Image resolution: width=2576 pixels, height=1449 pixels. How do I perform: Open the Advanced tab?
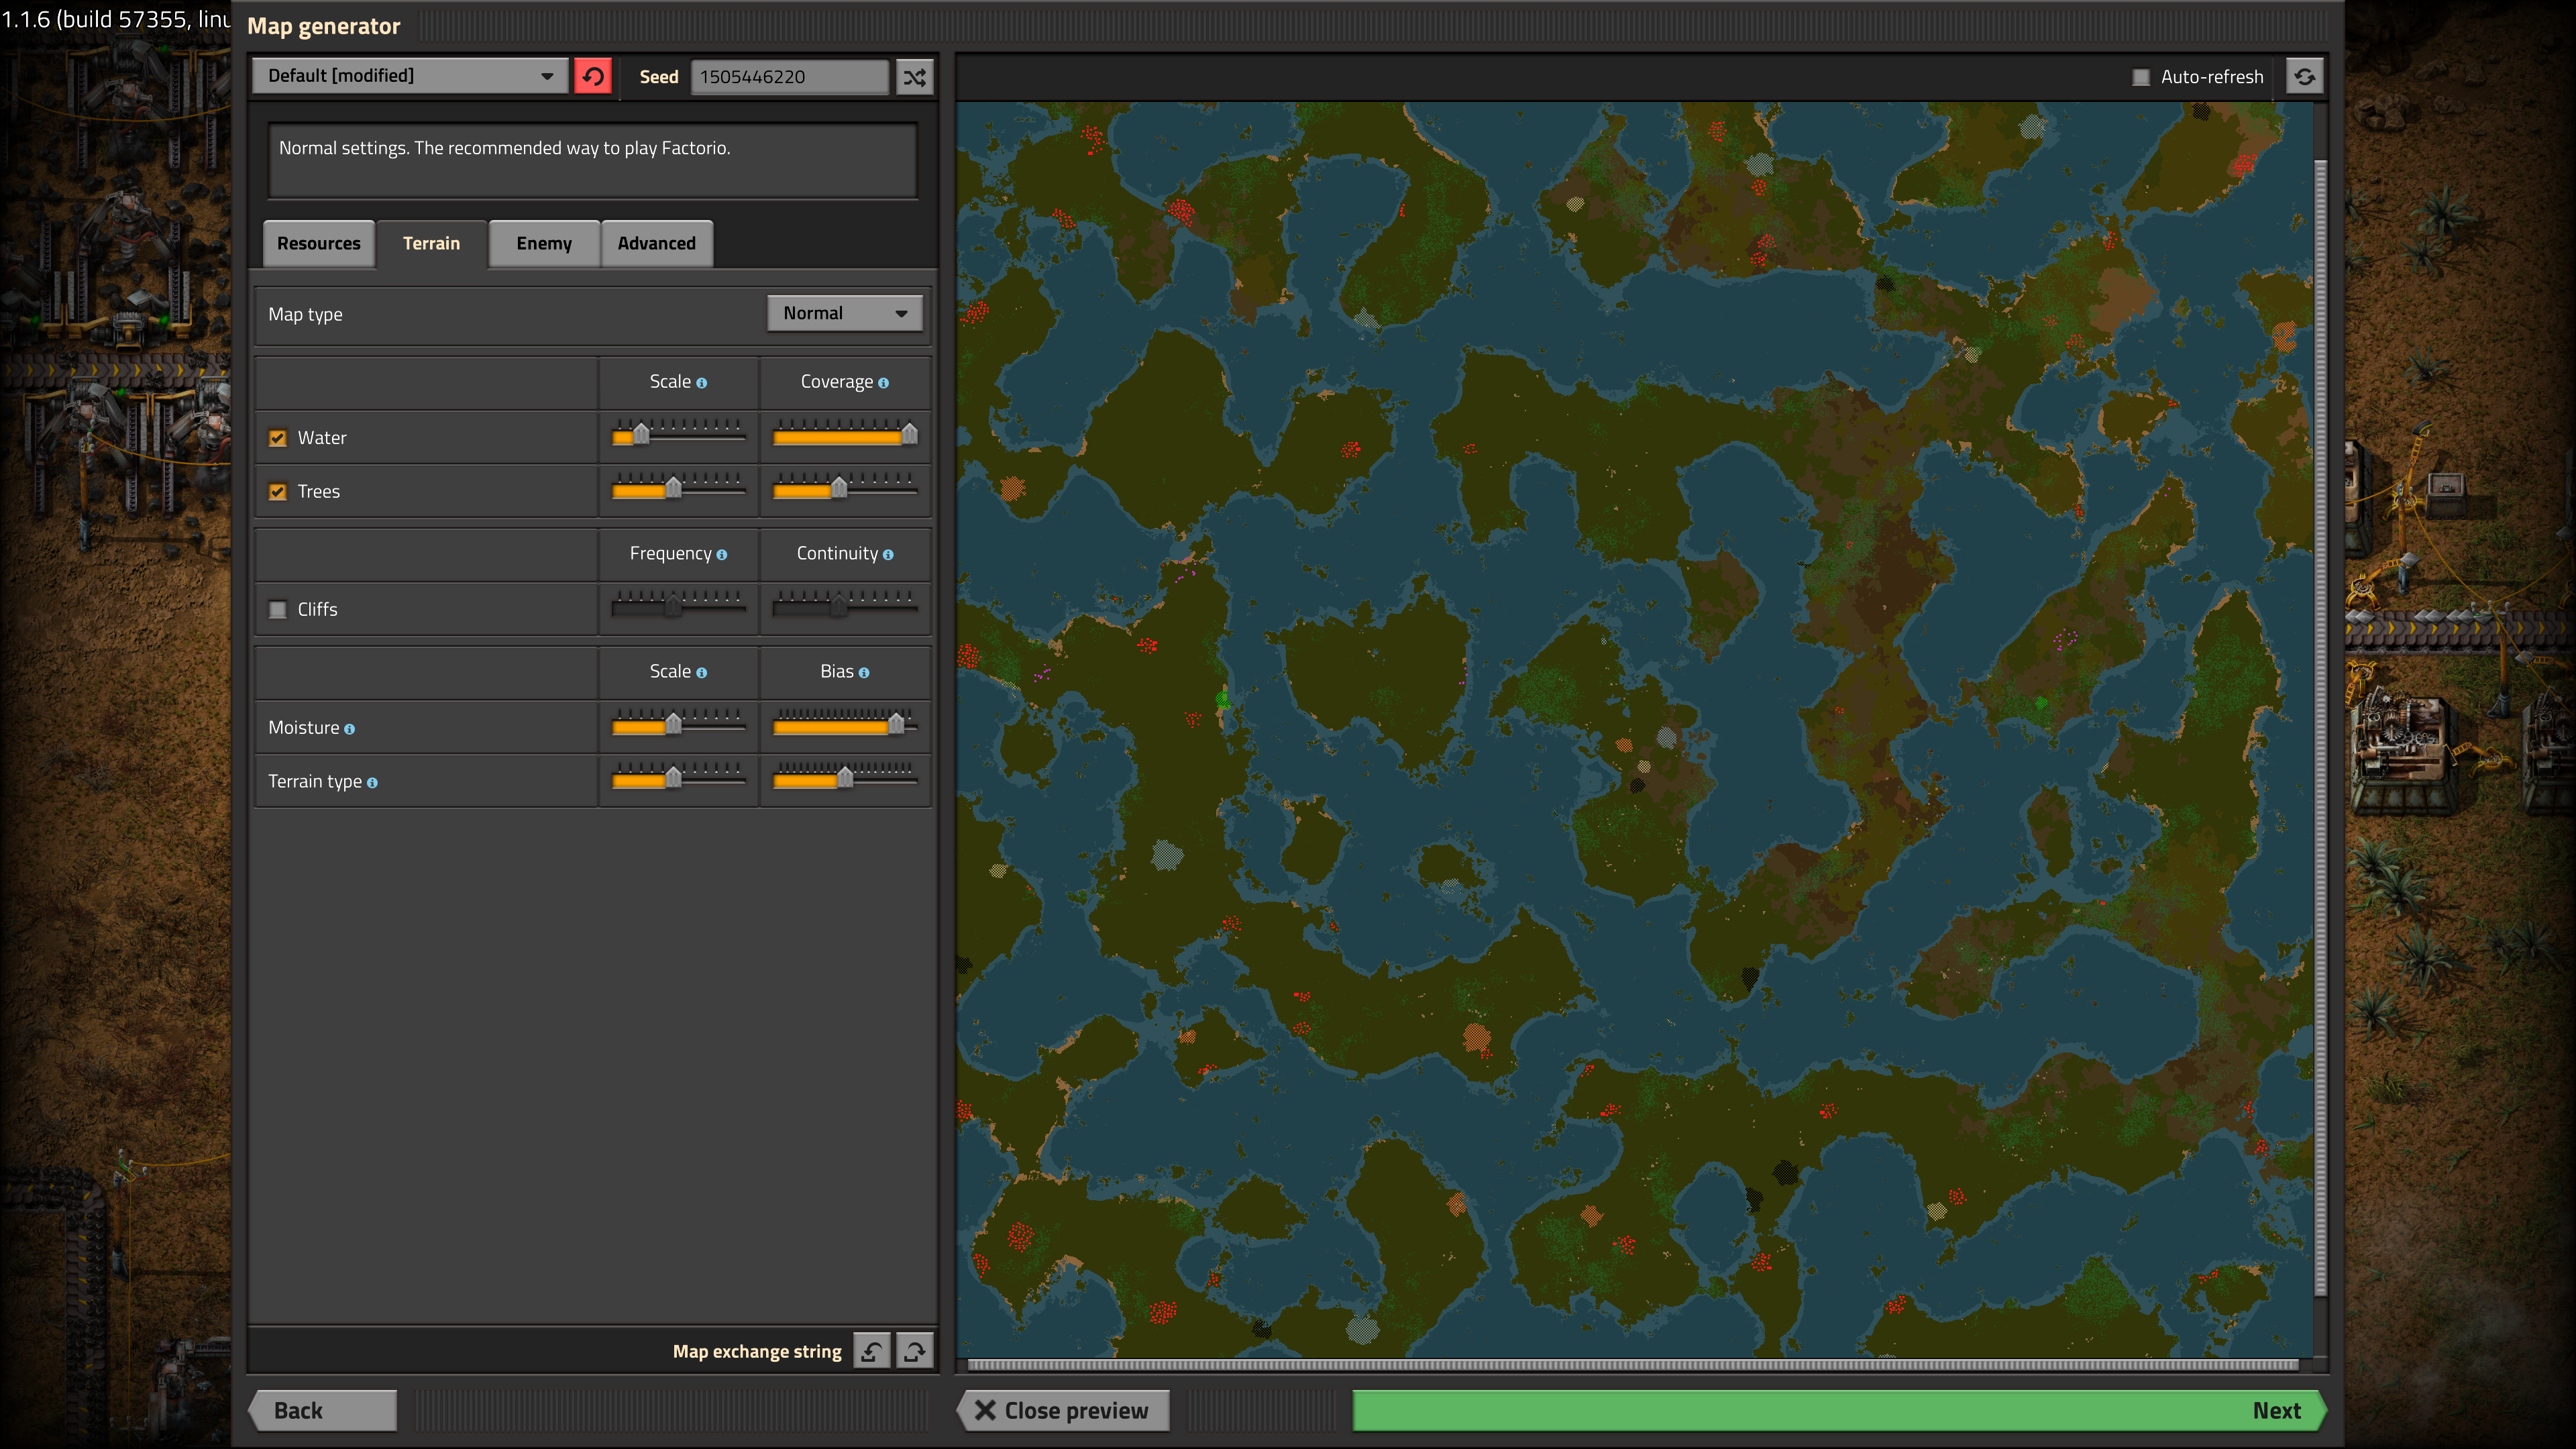click(x=656, y=243)
